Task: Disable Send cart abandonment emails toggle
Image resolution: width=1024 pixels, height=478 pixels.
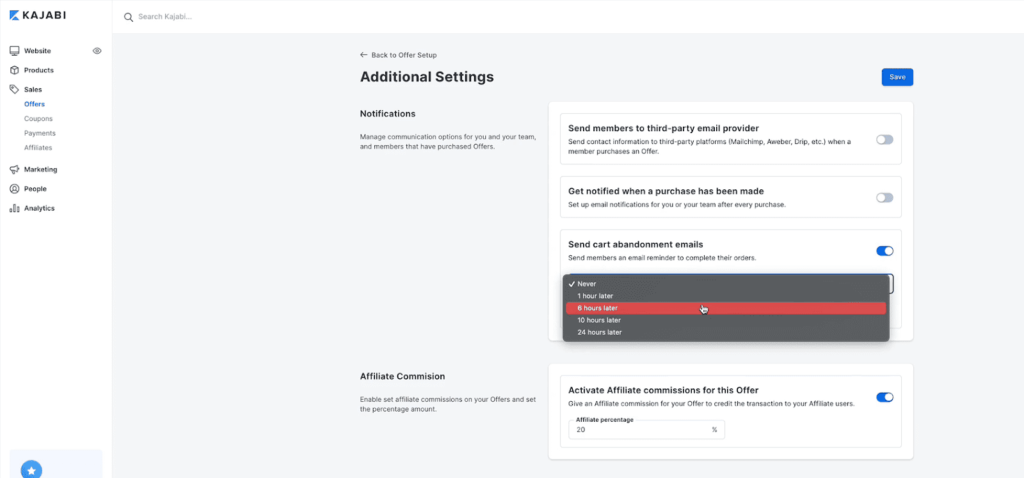Action: tap(884, 251)
